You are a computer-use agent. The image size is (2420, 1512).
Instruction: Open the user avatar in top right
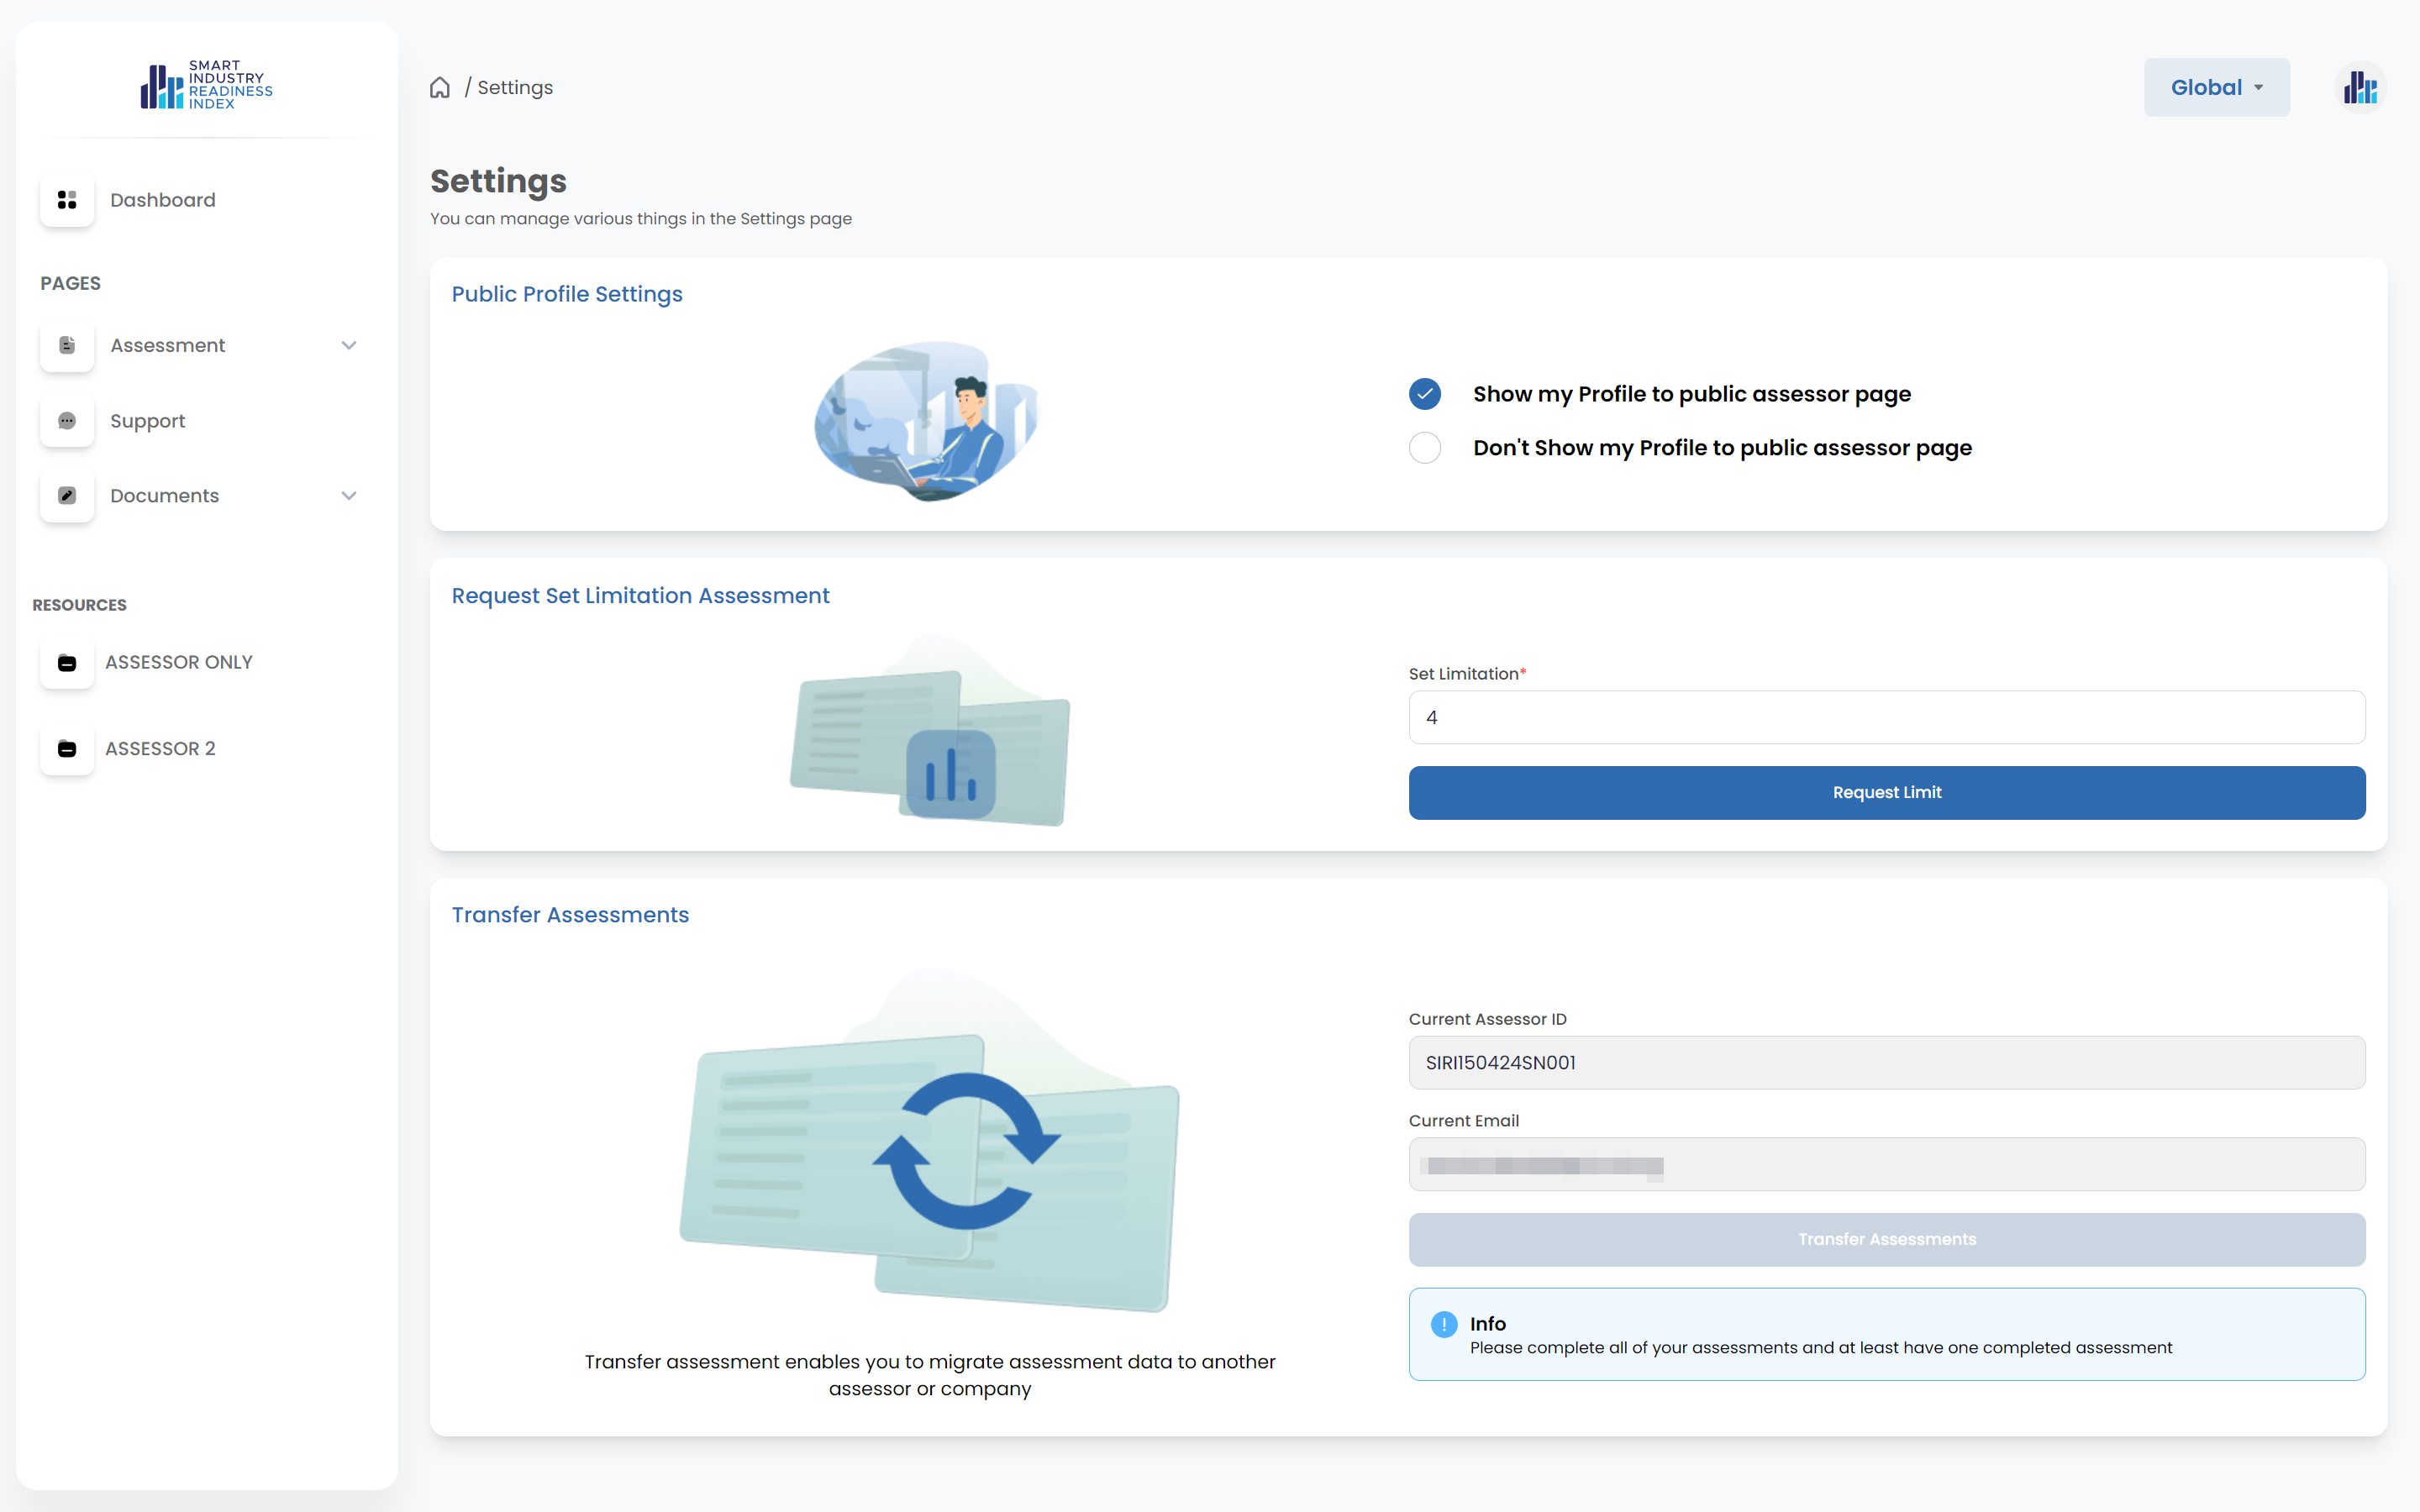pos(2360,88)
